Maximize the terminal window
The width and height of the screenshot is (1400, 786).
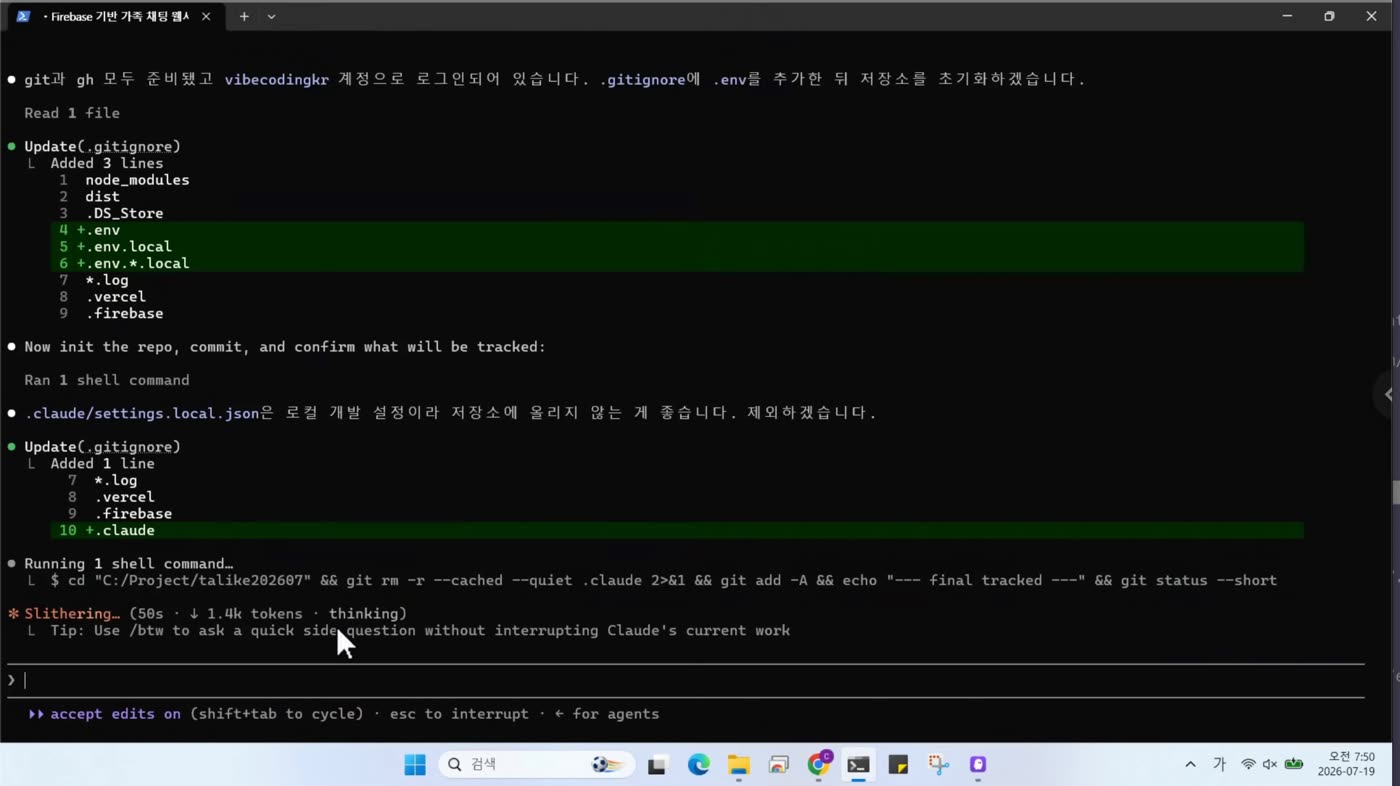click(x=1329, y=16)
